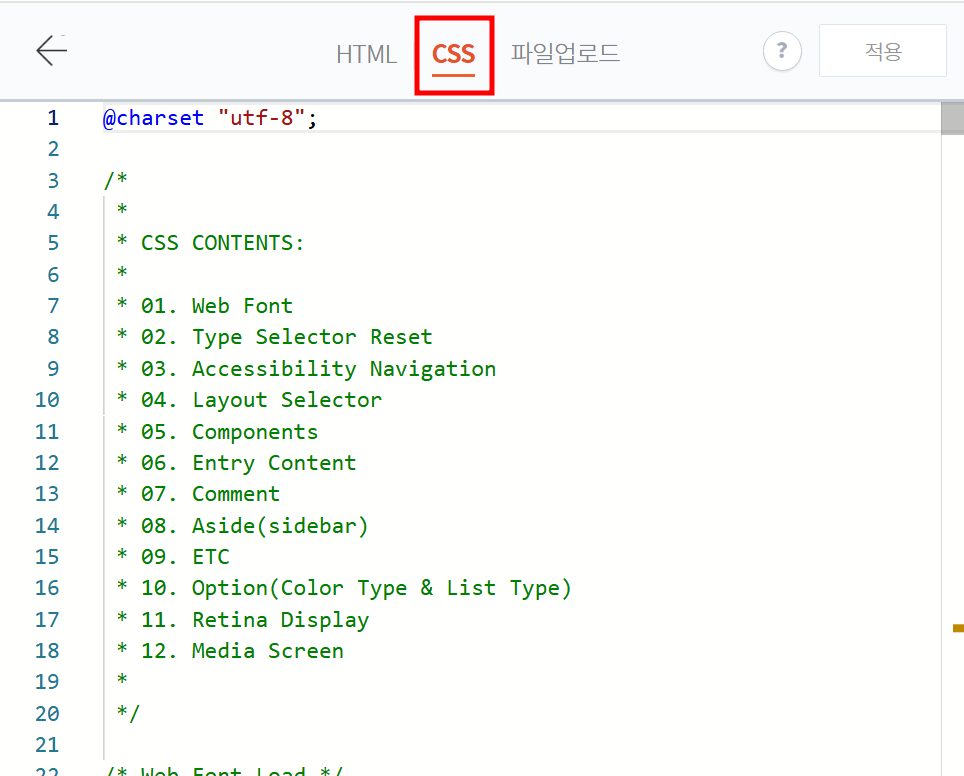
Task: Click the vertical scrollbar thumb
Action: pyautogui.click(x=952, y=119)
